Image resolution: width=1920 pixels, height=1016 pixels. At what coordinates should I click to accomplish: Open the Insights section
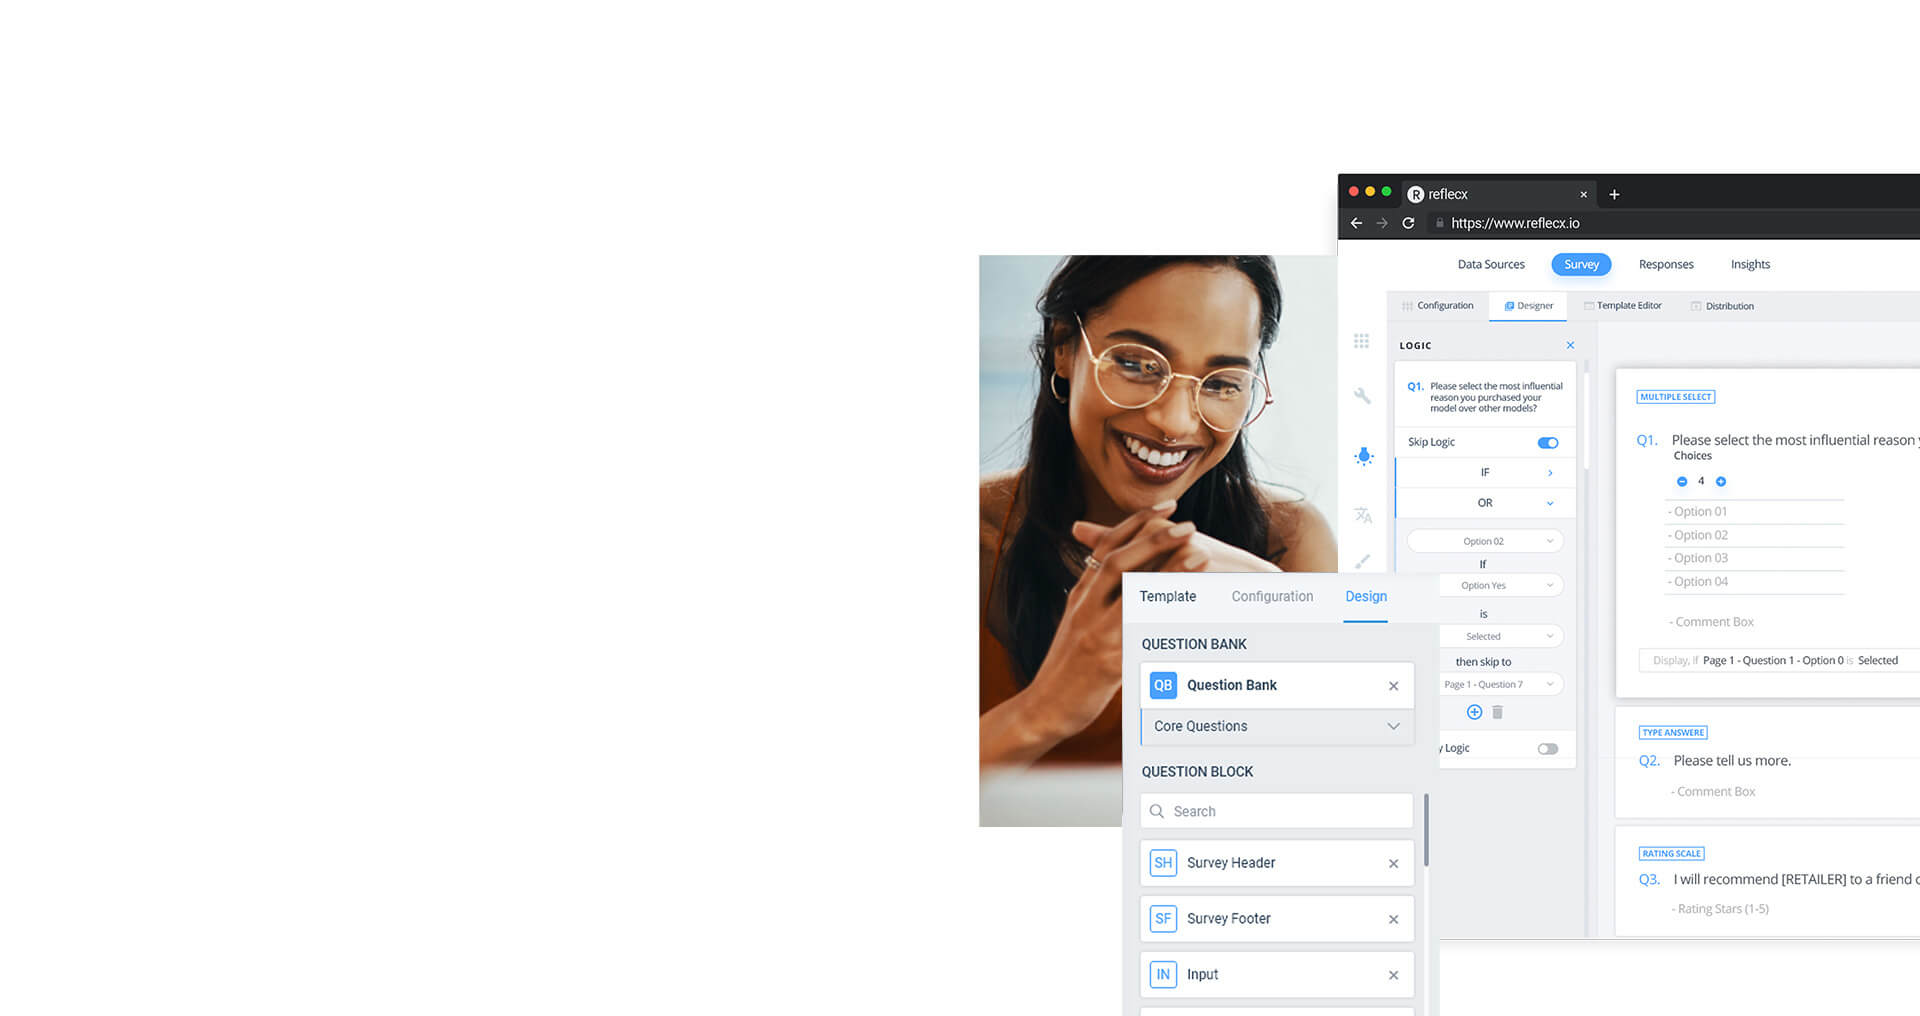[x=1750, y=264]
